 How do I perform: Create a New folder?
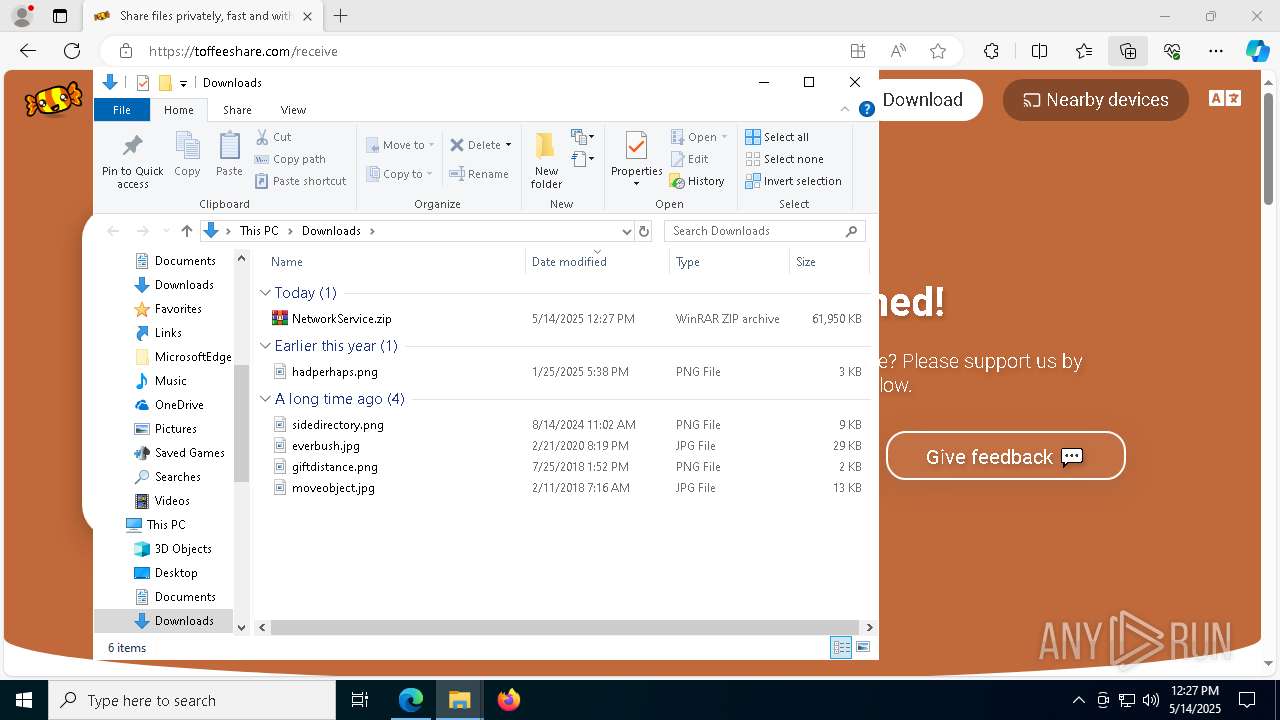[546, 160]
